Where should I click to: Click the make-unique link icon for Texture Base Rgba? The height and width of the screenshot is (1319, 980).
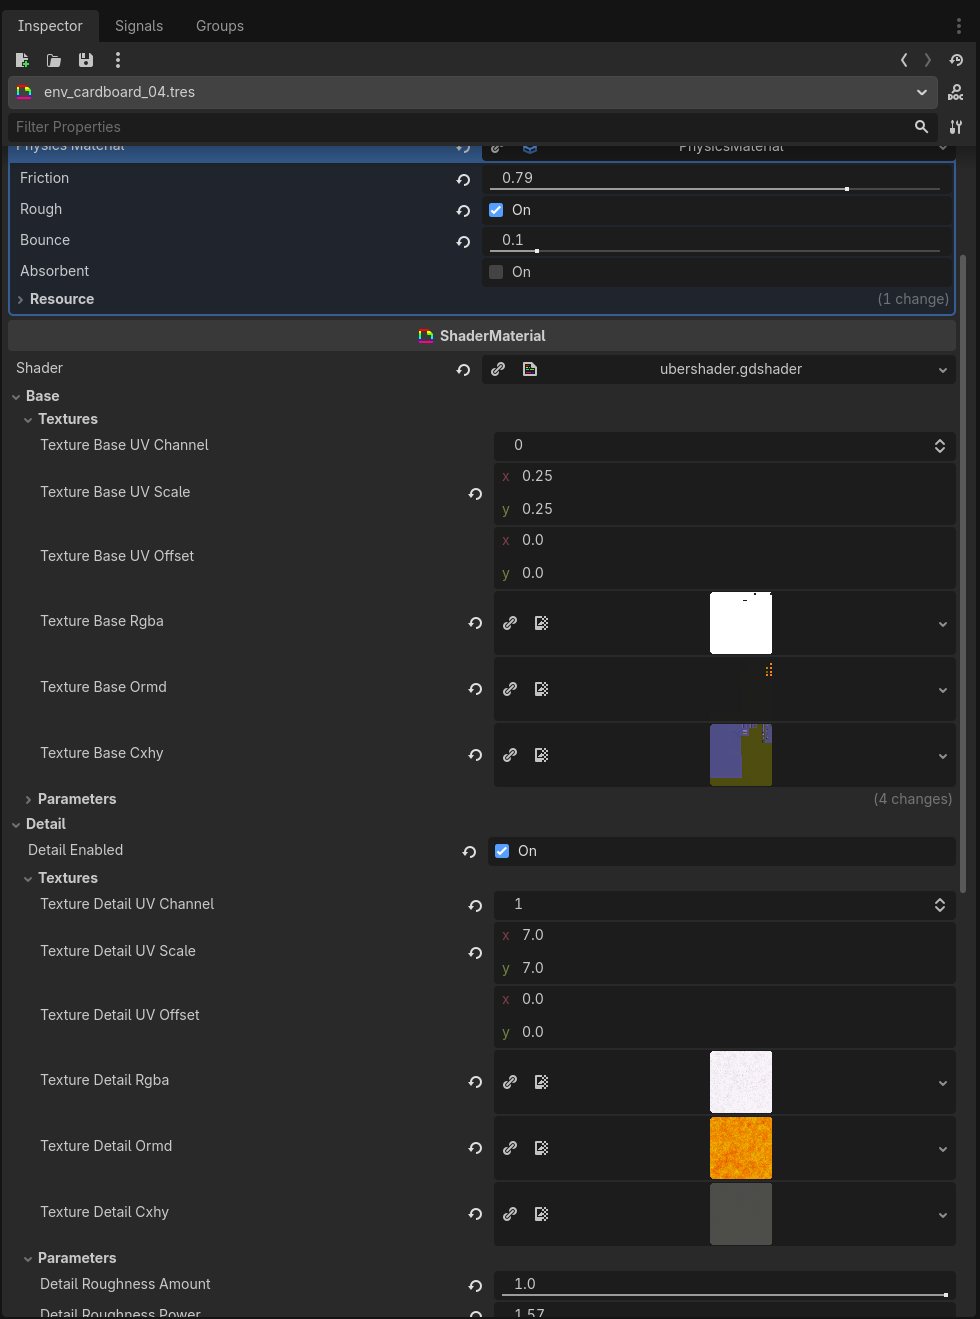(510, 623)
